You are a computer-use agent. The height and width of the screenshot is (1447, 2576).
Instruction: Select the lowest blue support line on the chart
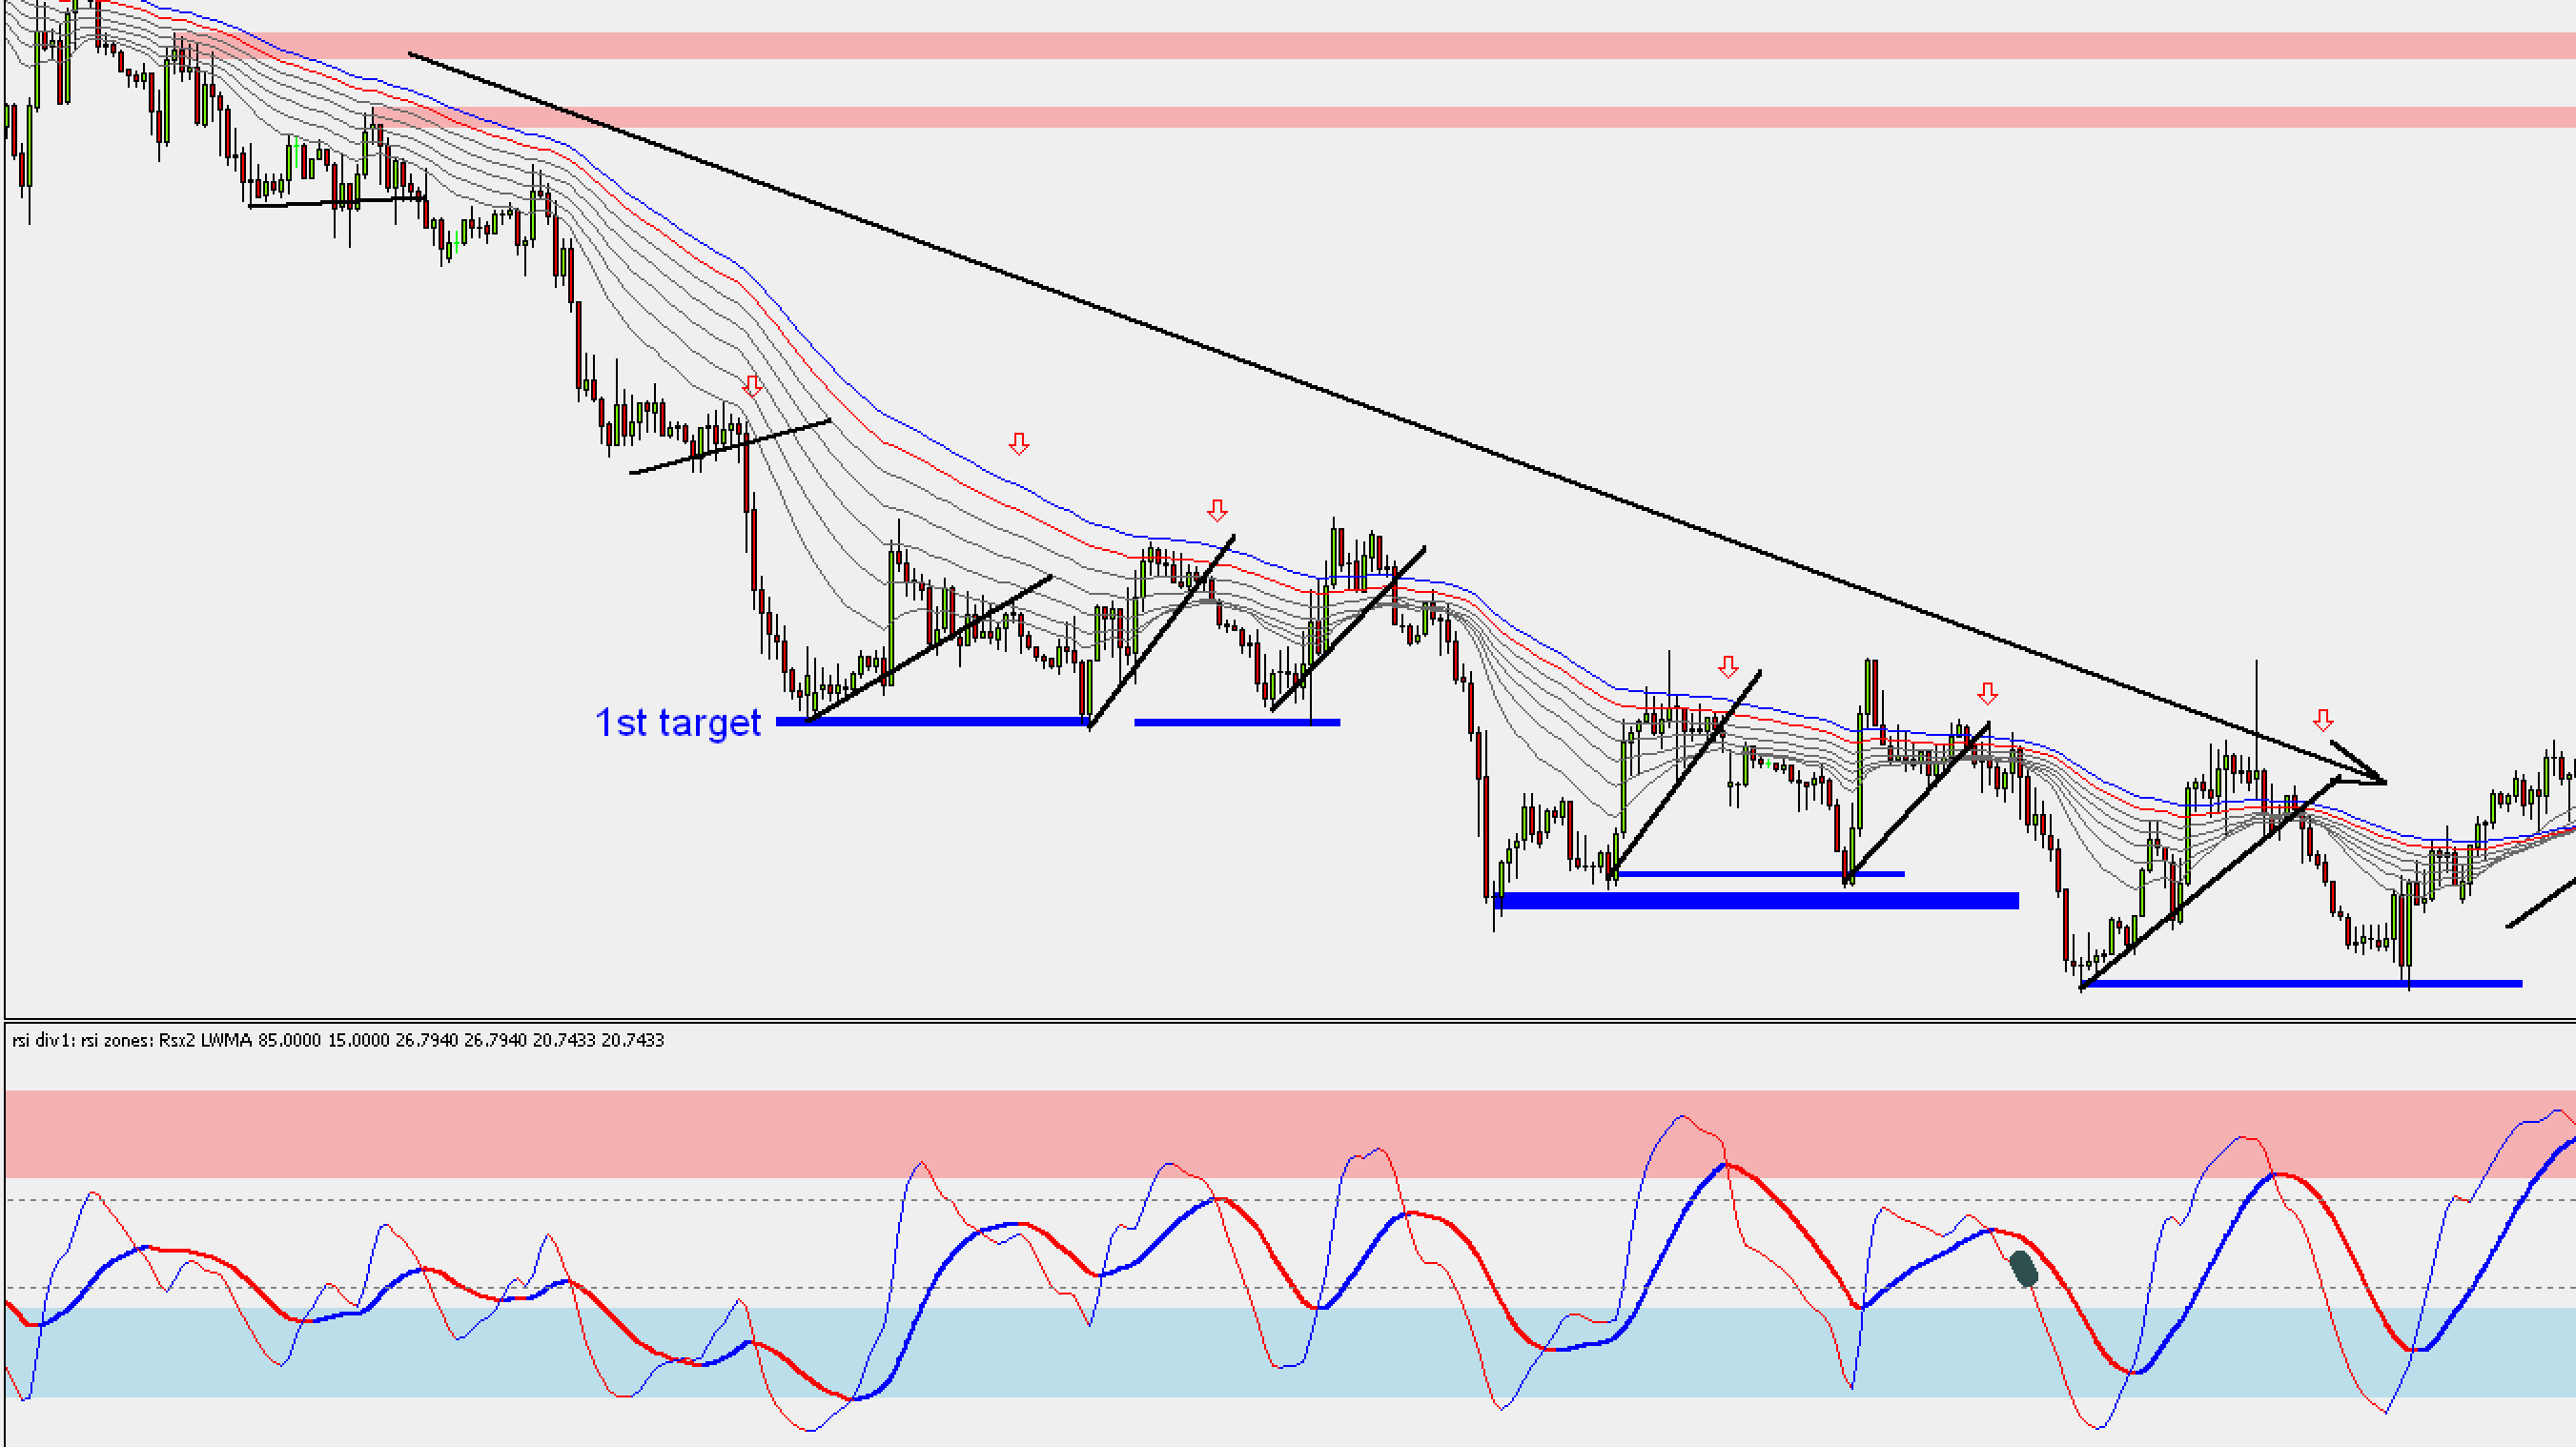coord(2301,984)
